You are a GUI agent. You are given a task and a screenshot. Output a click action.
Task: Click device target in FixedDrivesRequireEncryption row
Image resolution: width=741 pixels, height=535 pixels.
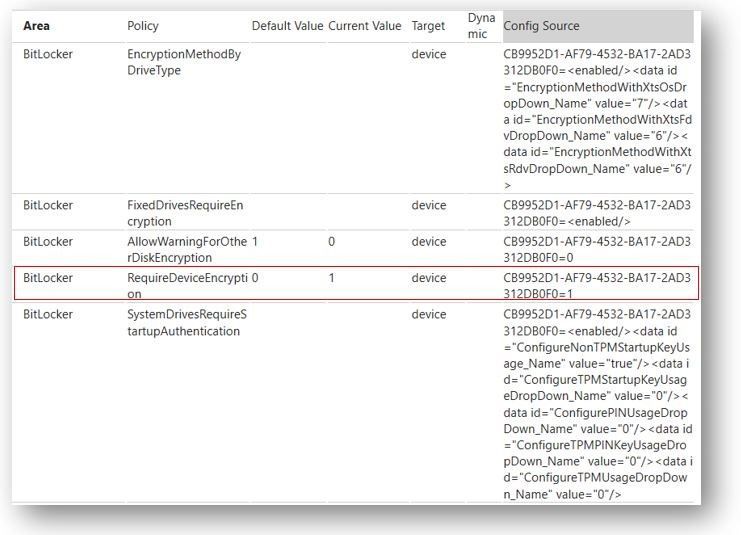tap(429, 205)
